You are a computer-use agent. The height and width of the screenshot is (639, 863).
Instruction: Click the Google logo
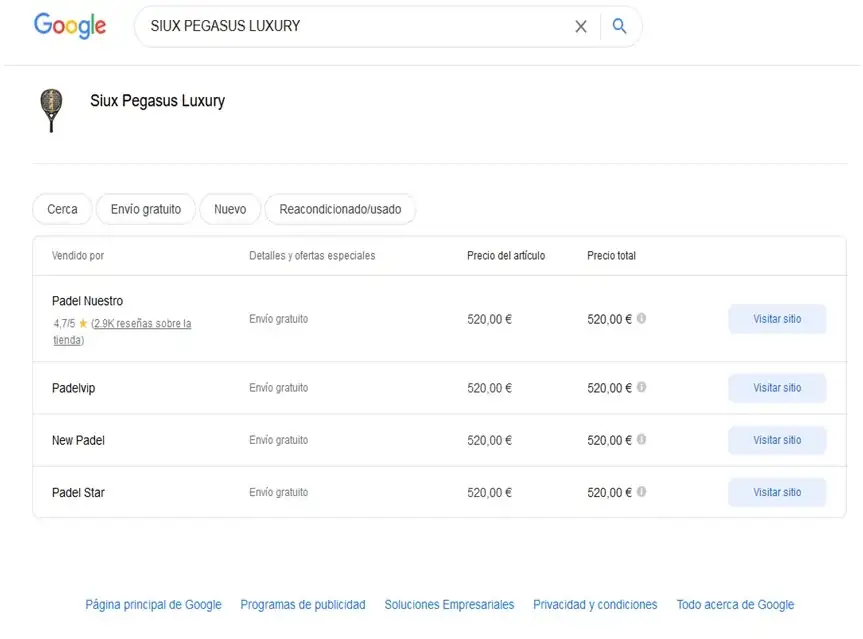68,26
